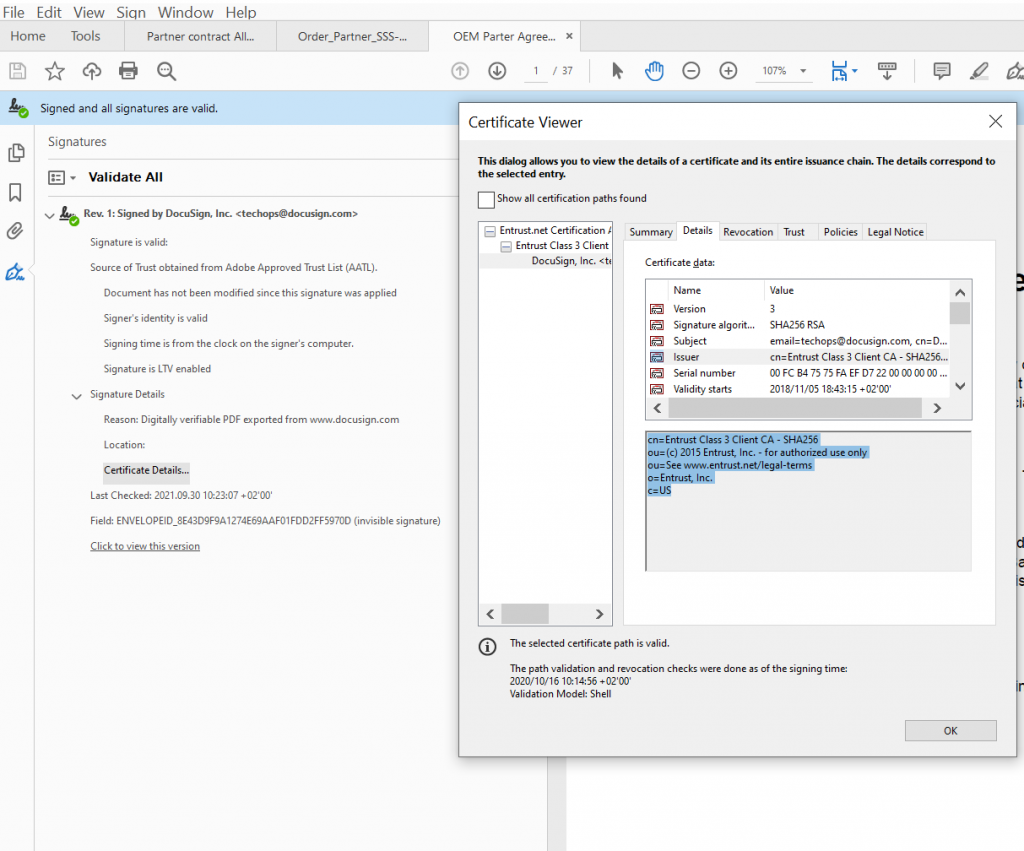Select the Hand pan tool

654,71
